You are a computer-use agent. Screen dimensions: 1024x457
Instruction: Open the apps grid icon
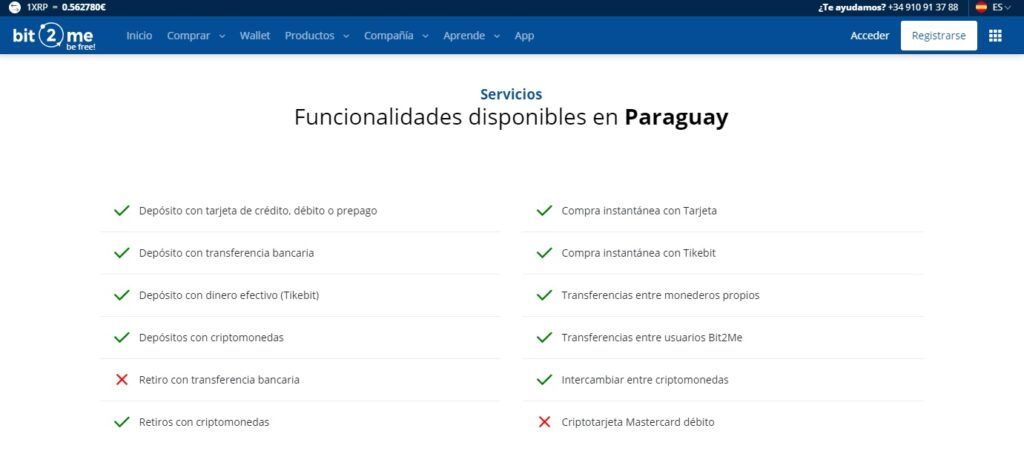[995, 36]
